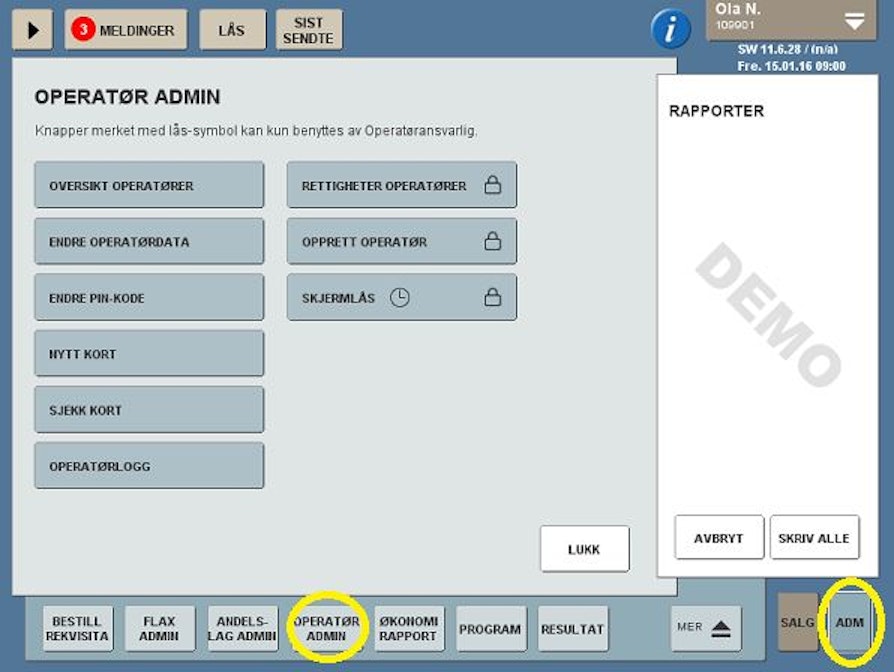This screenshot has height=672, width=894.
Task: Switch to the ADM tab
Action: (849, 623)
